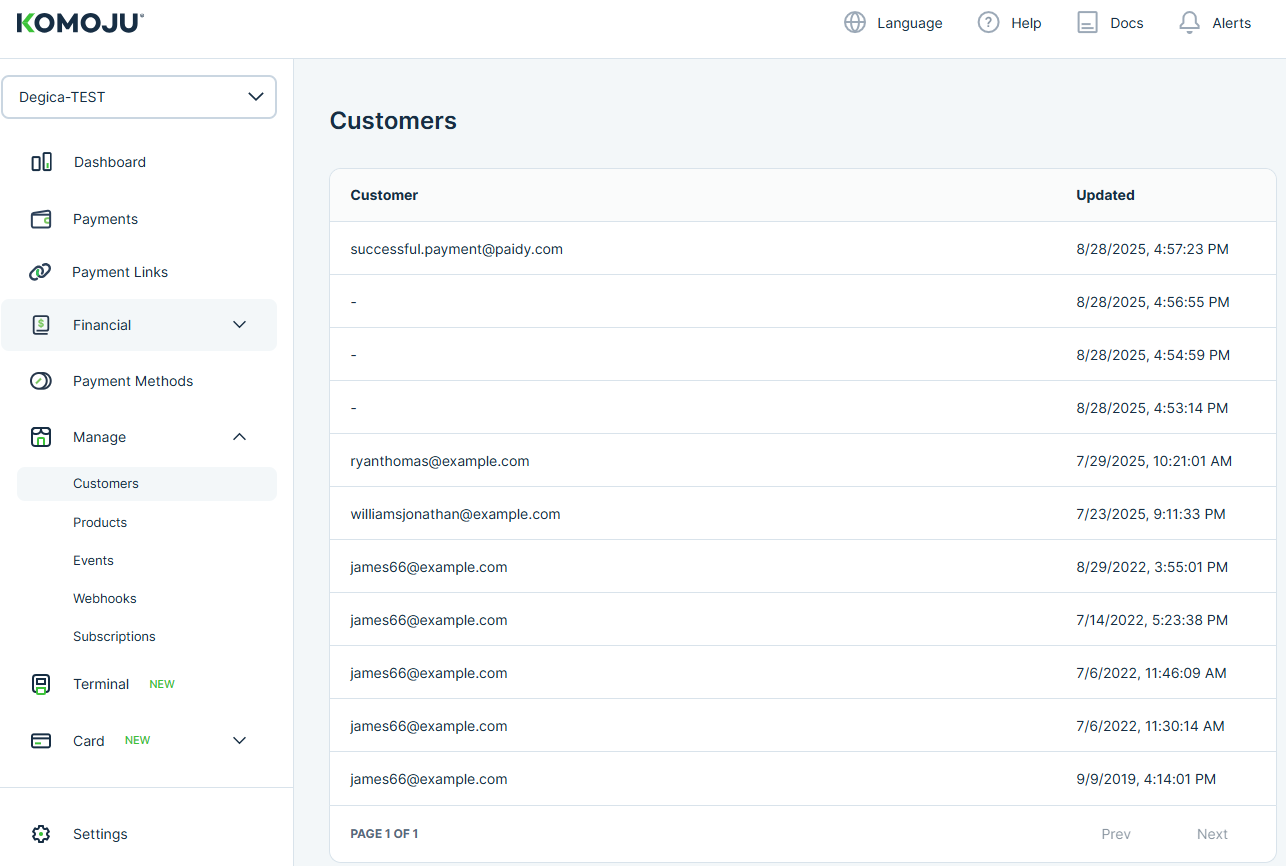Image resolution: width=1286 pixels, height=866 pixels.
Task: Click the Help question mark icon
Action: click(989, 23)
